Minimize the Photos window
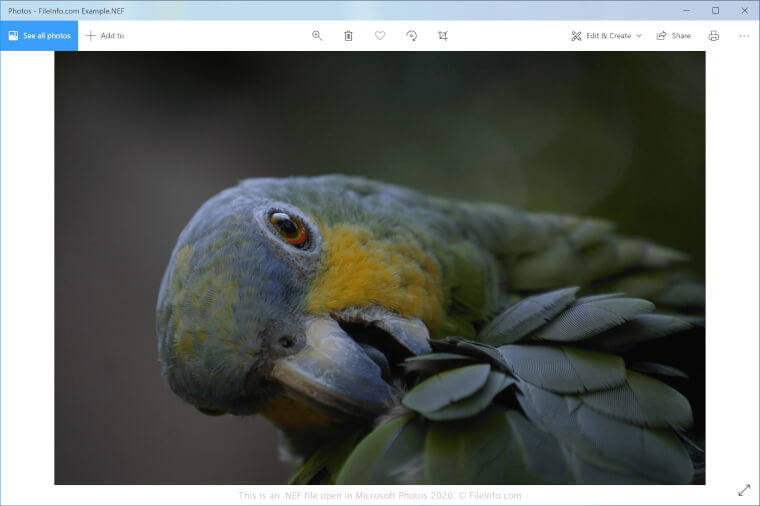Image resolution: width=760 pixels, height=506 pixels. pyautogui.click(x=686, y=10)
